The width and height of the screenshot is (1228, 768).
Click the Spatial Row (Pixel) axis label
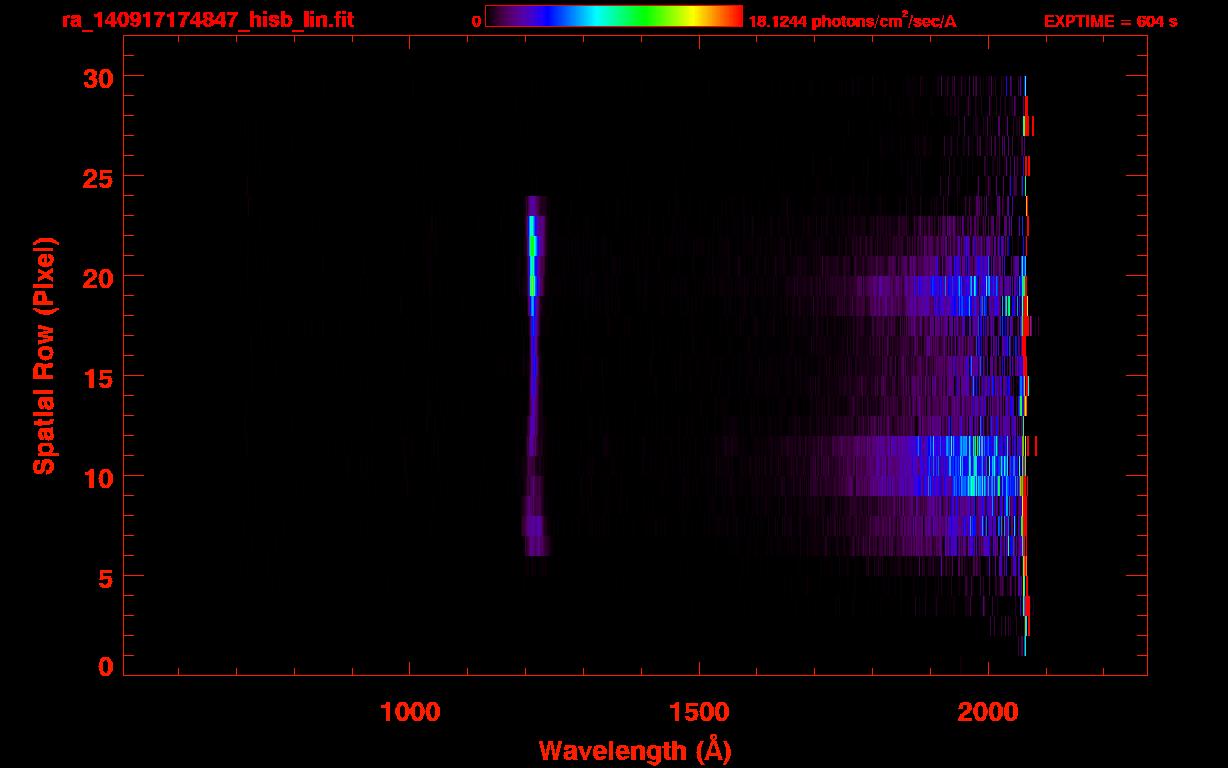coord(44,355)
